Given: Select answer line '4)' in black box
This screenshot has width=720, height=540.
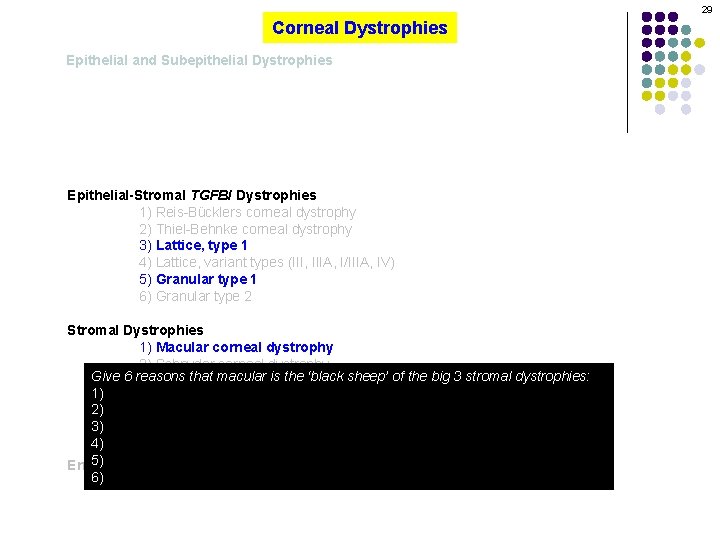Looking at the screenshot, I should (x=97, y=444).
